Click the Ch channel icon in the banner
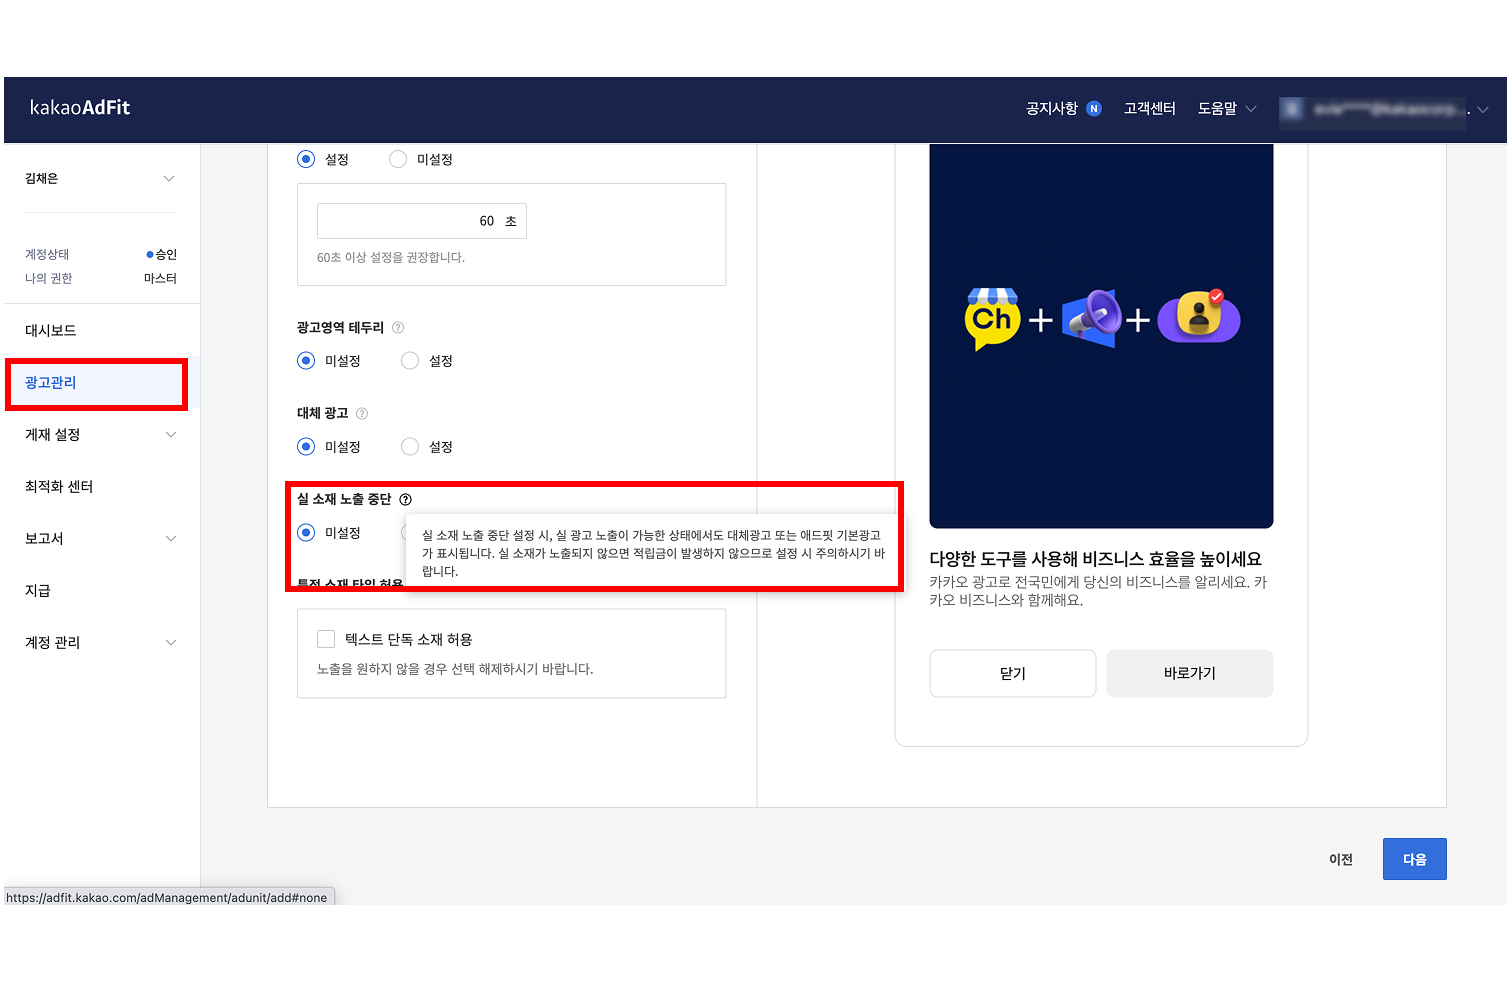The height and width of the screenshot is (982, 1512). click(992, 319)
